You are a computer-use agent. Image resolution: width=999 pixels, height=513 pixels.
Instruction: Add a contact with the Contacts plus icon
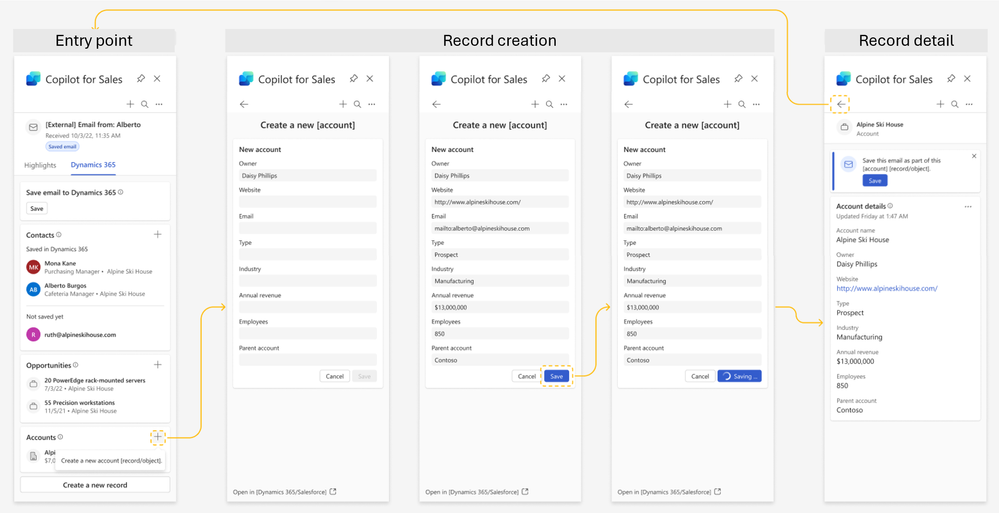coord(158,235)
